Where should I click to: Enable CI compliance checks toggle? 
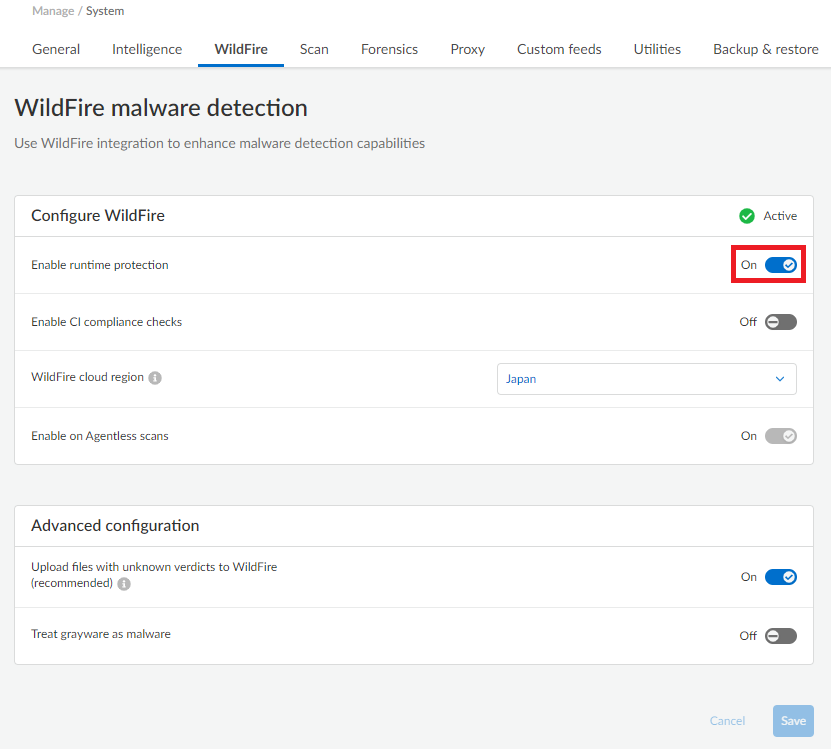pos(781,322)
